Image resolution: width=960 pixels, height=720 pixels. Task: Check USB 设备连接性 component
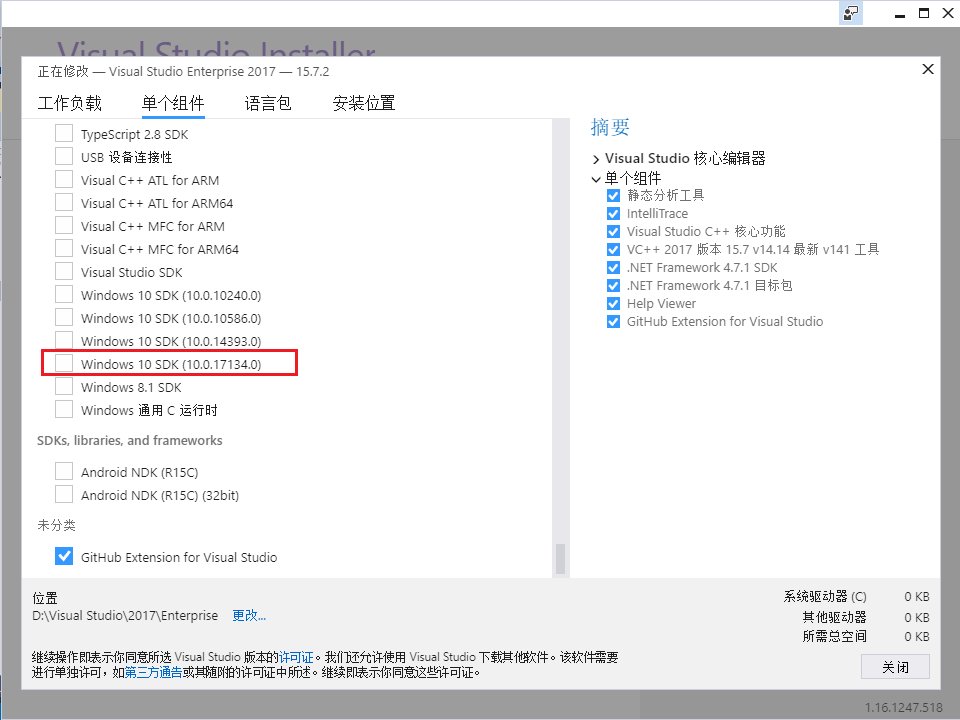(64, 156)
